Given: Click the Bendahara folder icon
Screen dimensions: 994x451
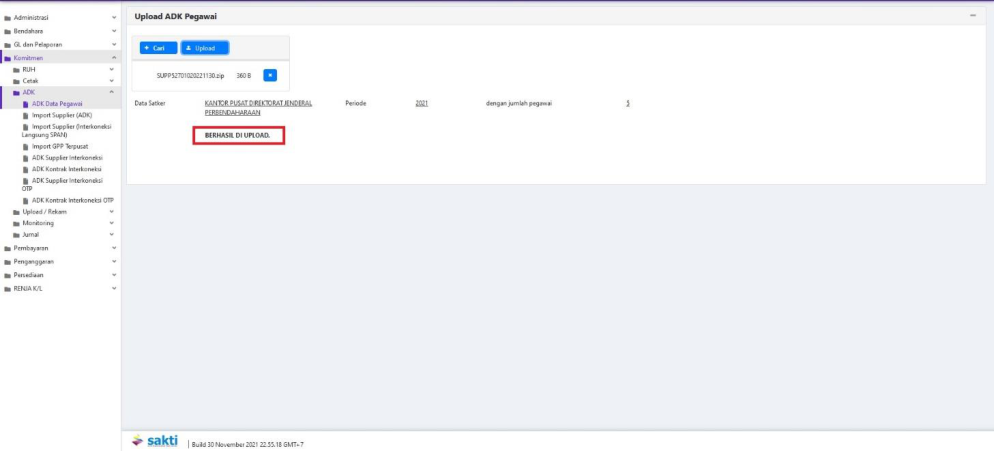Looking at the screenshot, I should point(7,32).
